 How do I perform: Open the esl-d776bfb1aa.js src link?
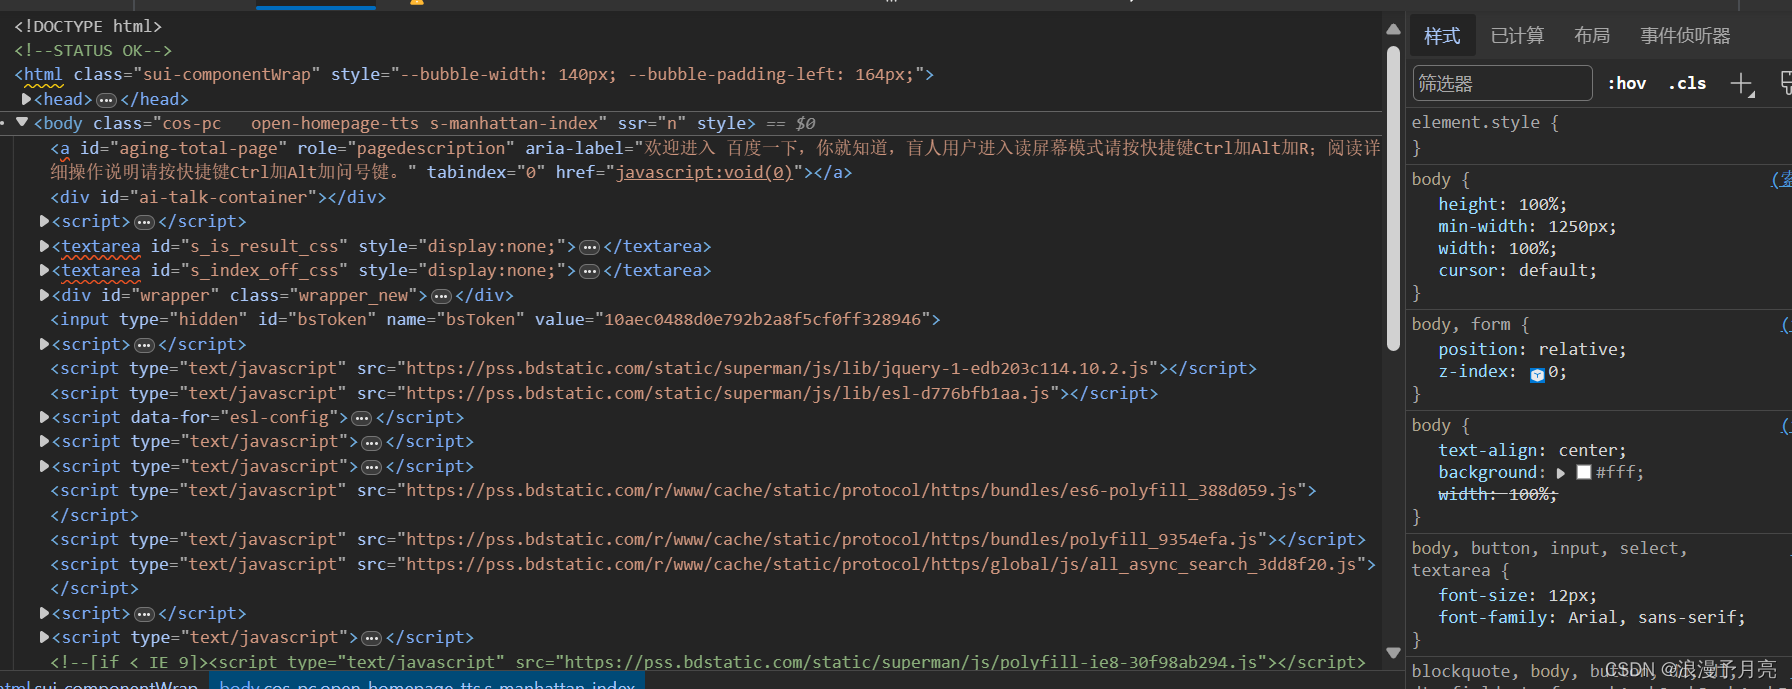tap(728, 393)
